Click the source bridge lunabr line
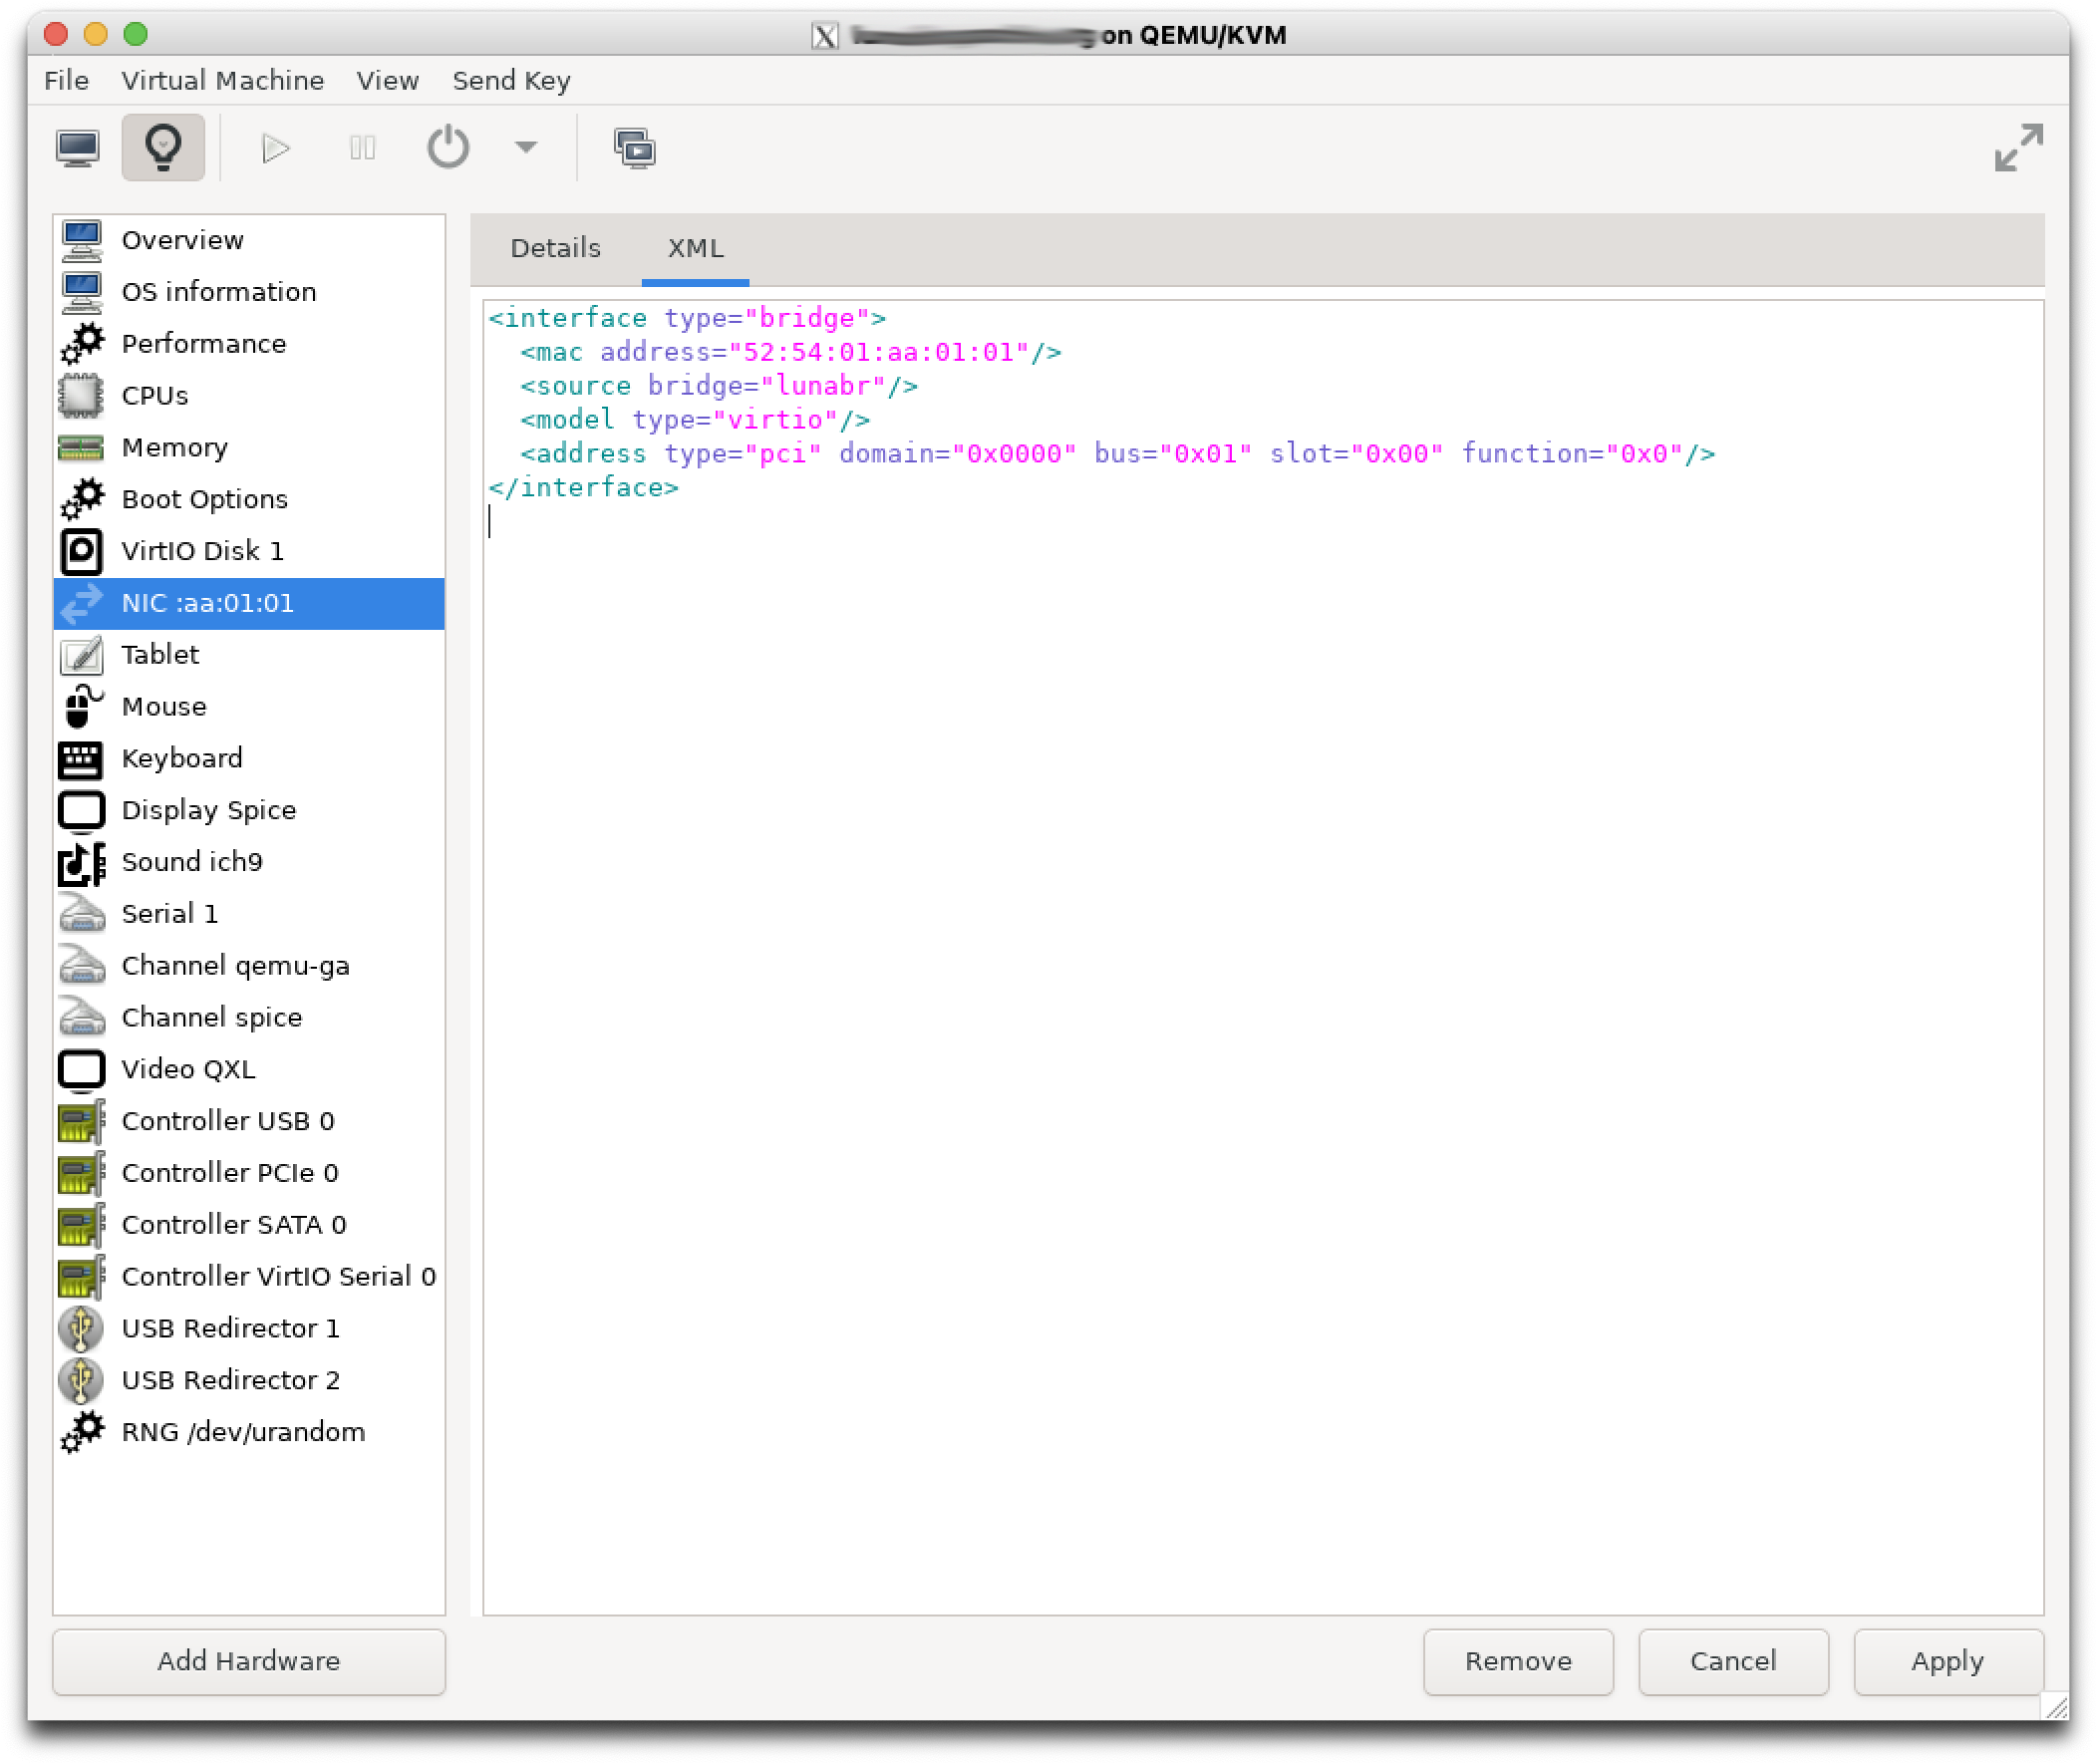Viewport: 2097px width, 1764px height. point(718,387)
